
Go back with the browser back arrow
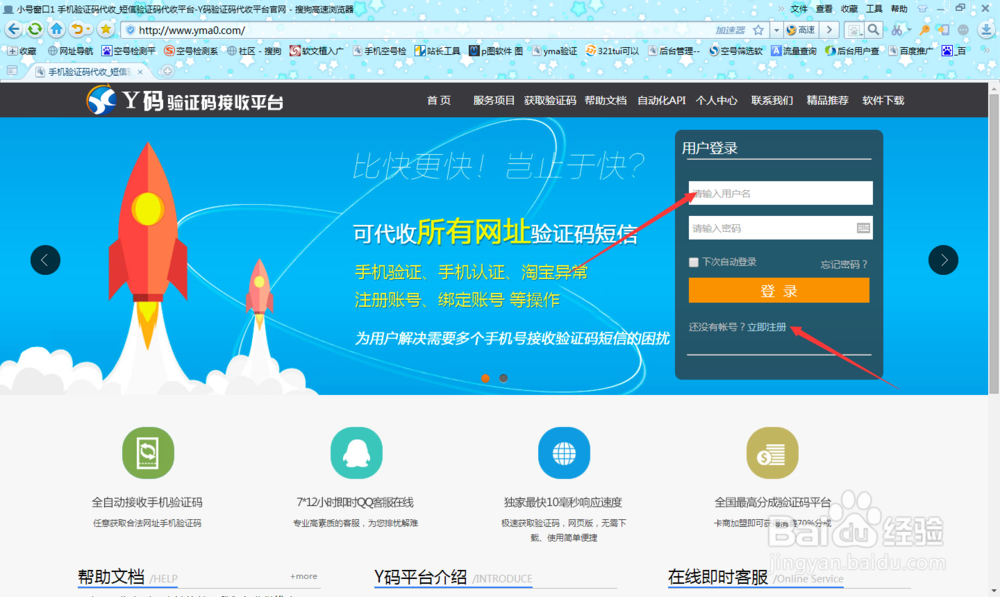pos(13,29)
